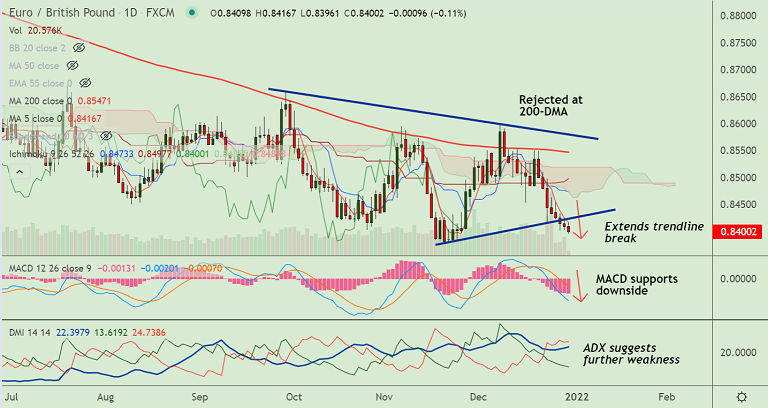The height and width of the screenshot is (408, 768).
Task: Click Nov on the time axis
Action: pos(384,396)
